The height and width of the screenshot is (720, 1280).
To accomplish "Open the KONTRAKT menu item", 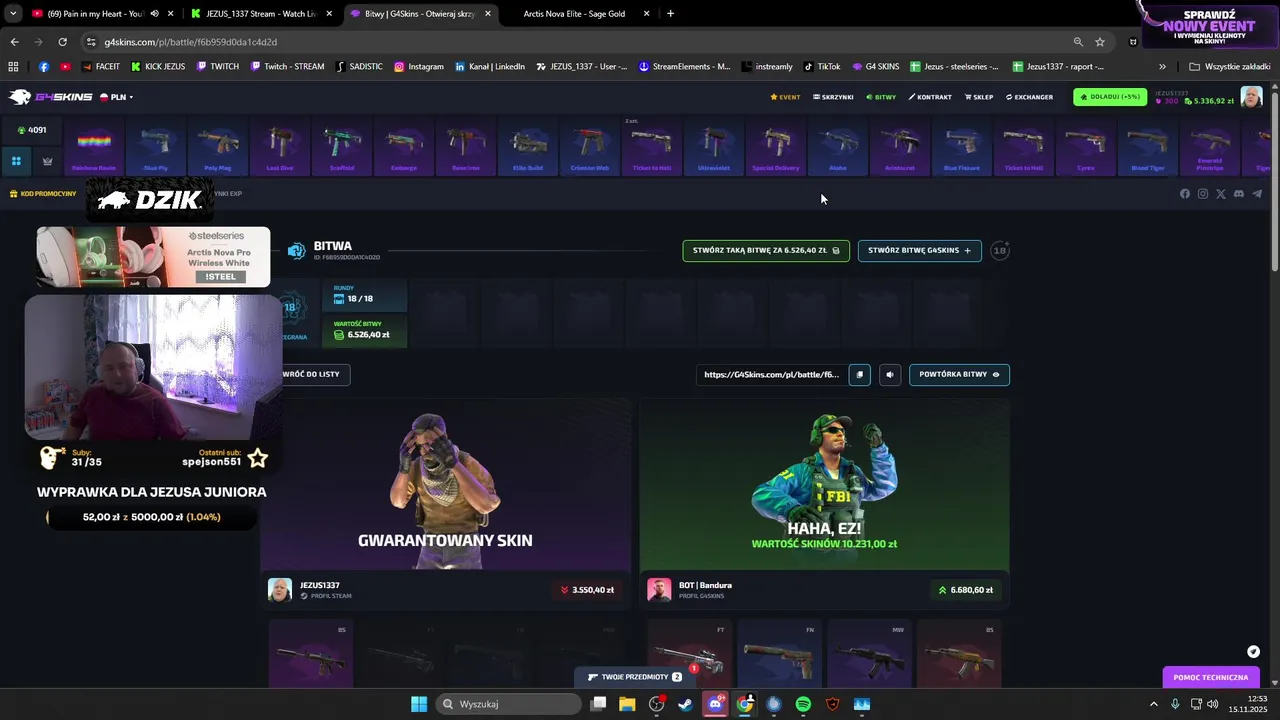I will [x=930, y=97].
